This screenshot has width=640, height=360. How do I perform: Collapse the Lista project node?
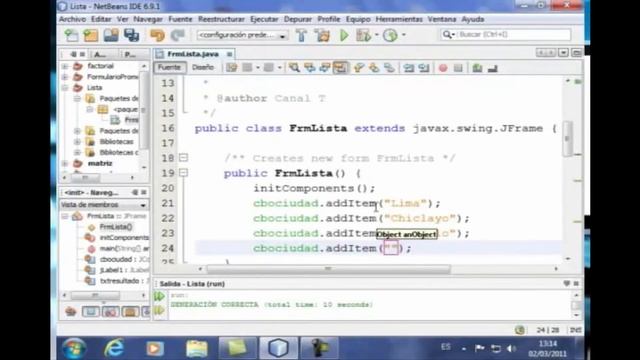(x=65, y=88)
